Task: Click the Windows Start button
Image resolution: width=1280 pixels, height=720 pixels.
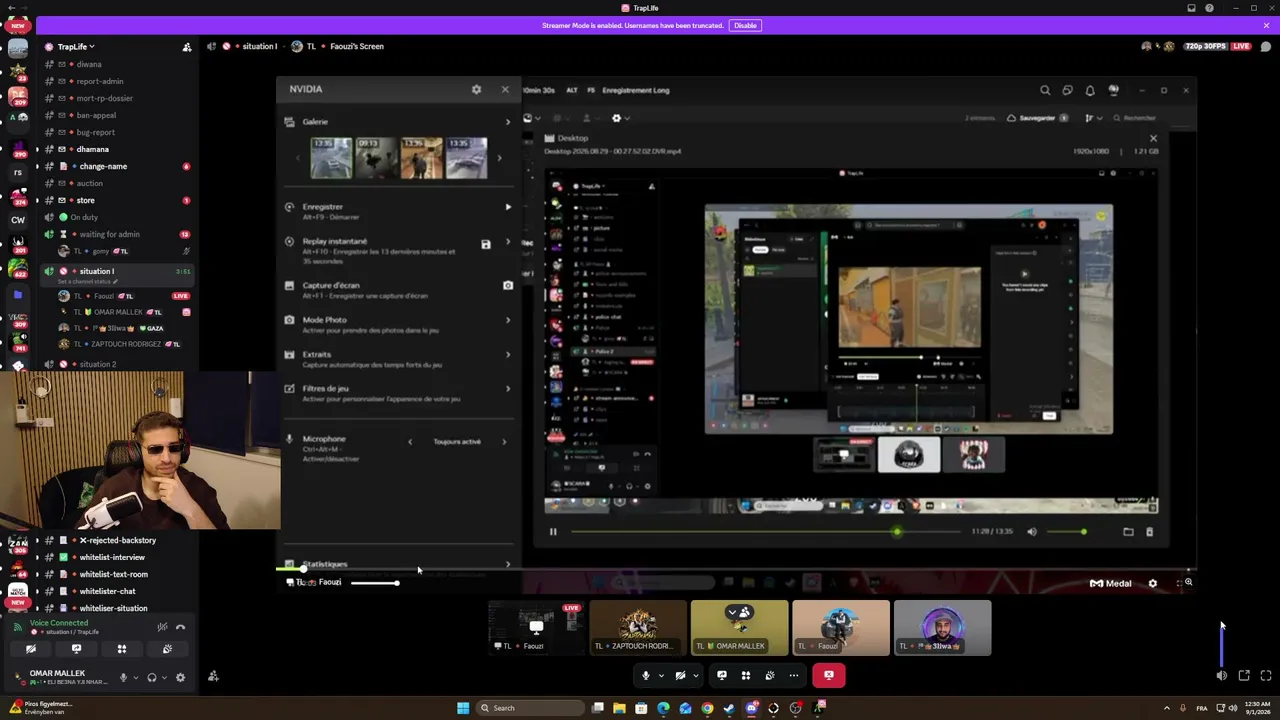Action: click(x=463, y=708)
